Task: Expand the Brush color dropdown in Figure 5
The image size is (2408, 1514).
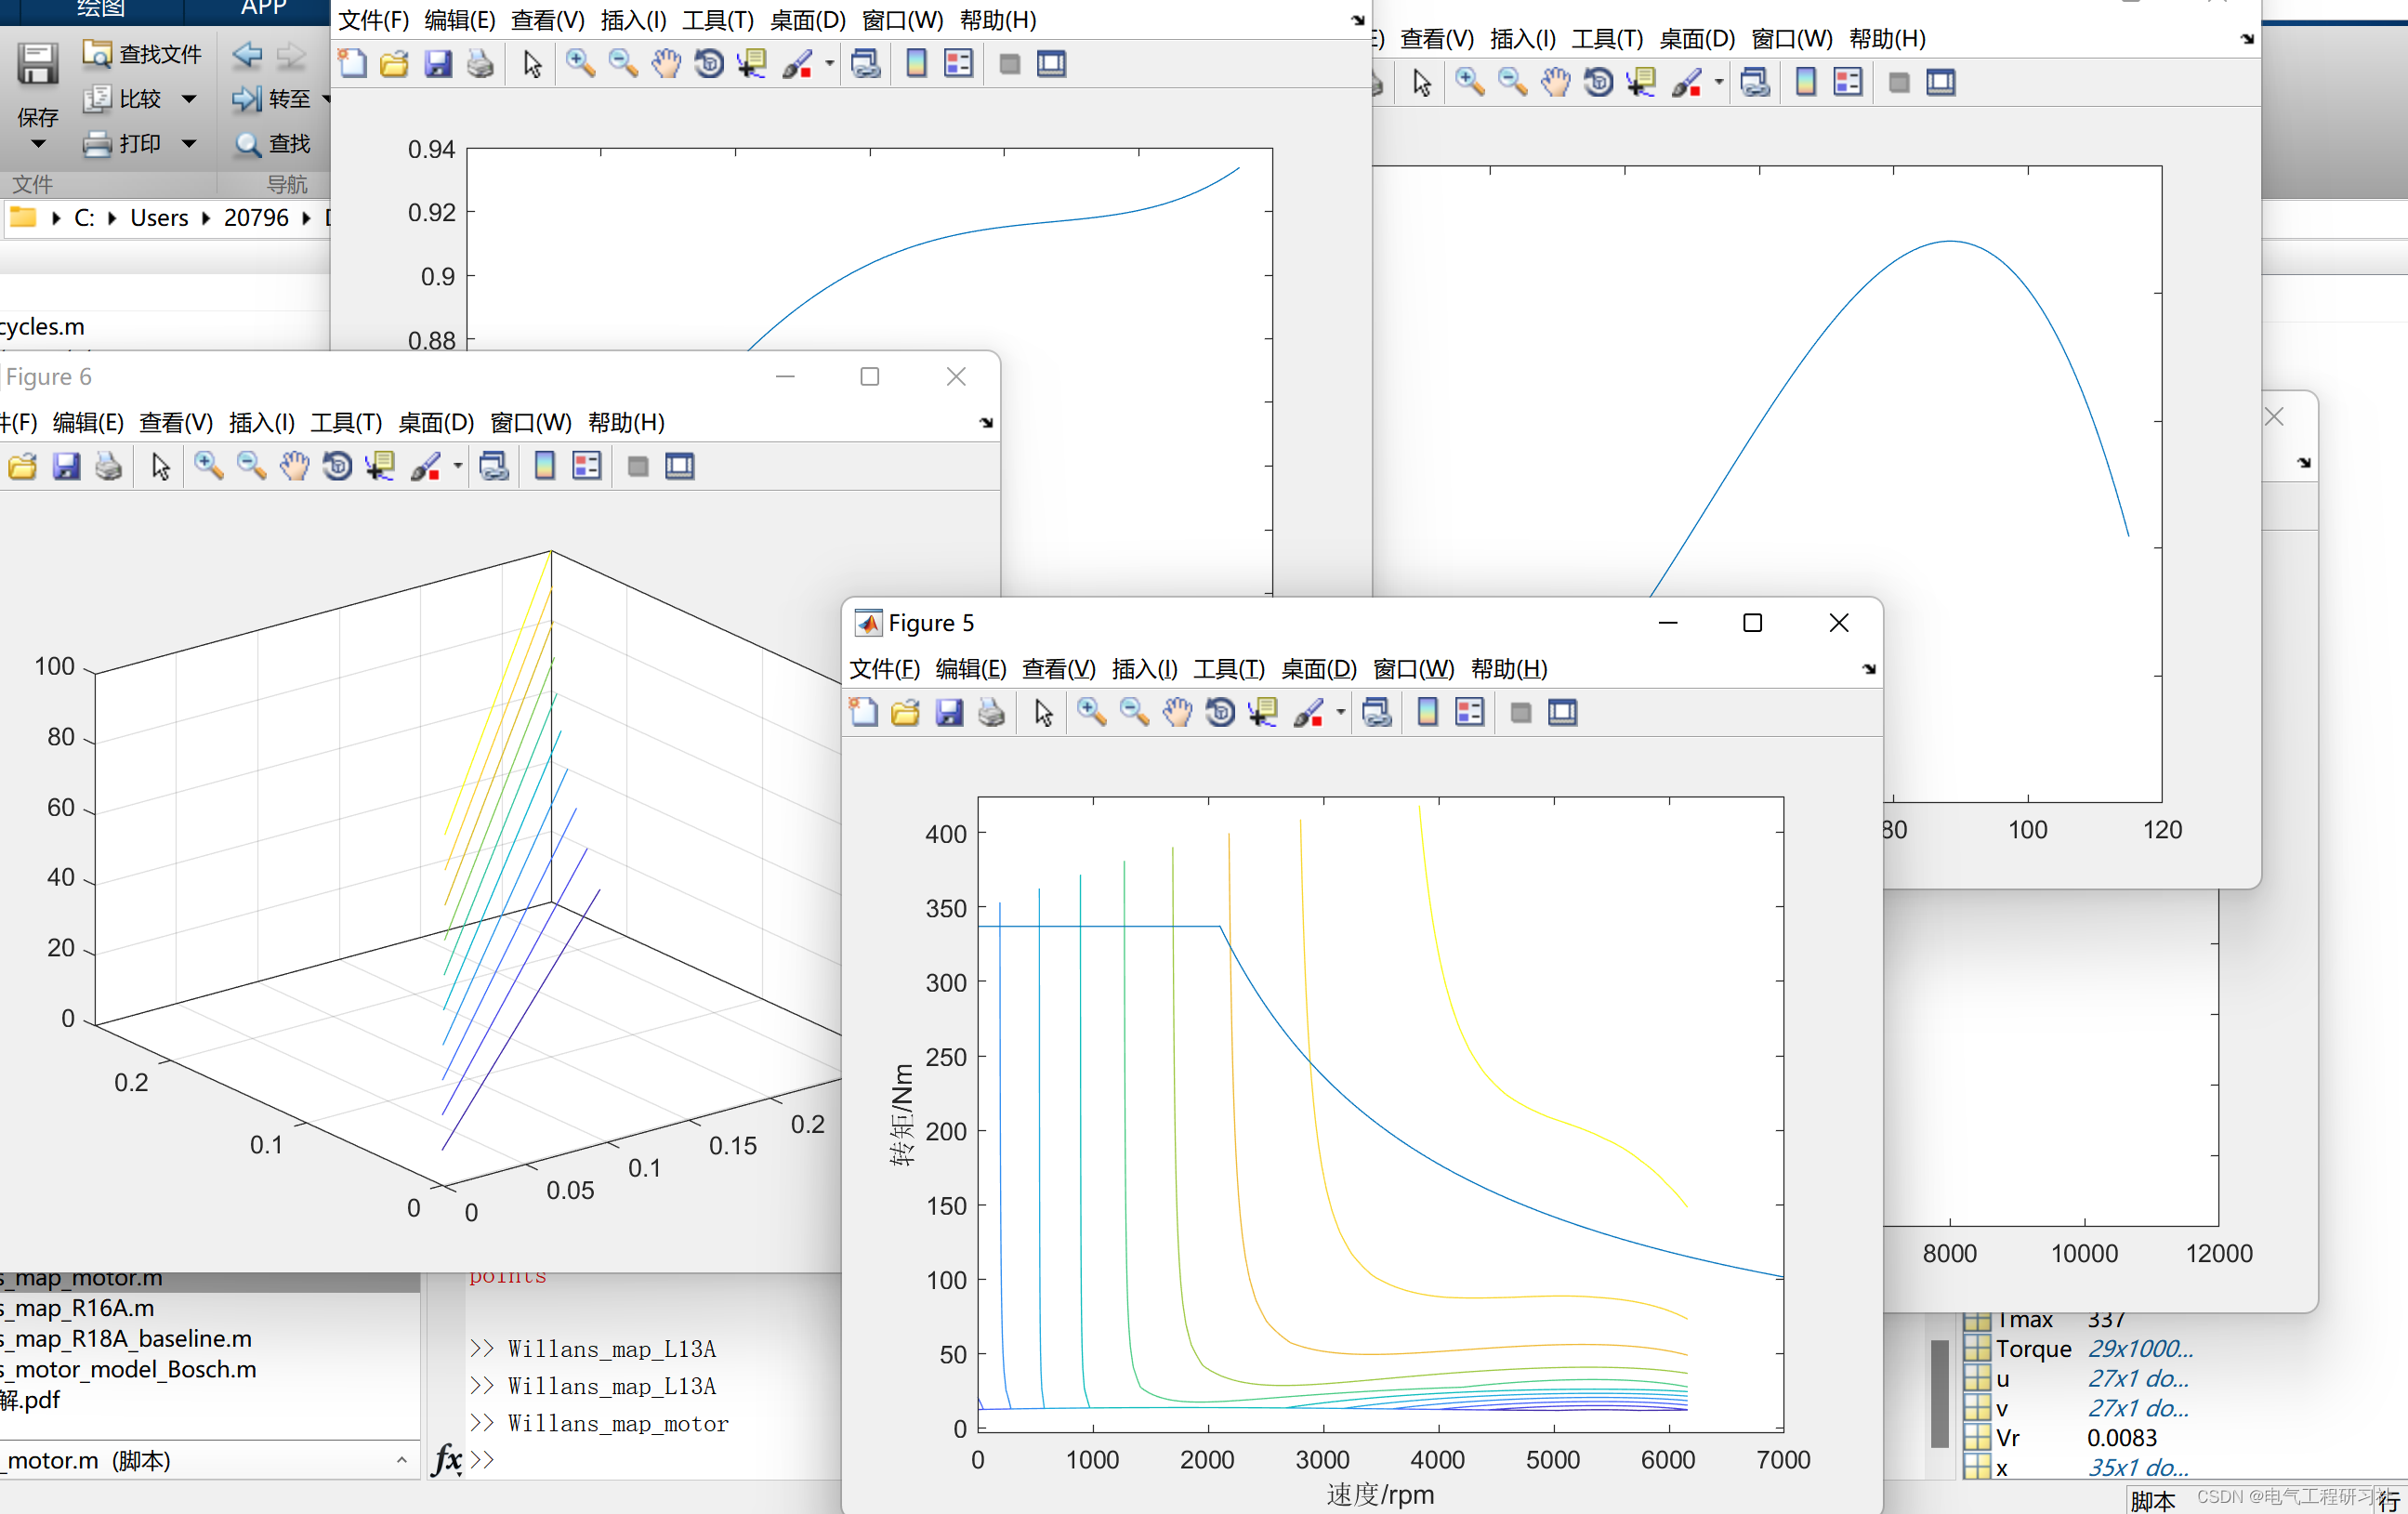Action: pyautogui.click(x=1340, y=712)
